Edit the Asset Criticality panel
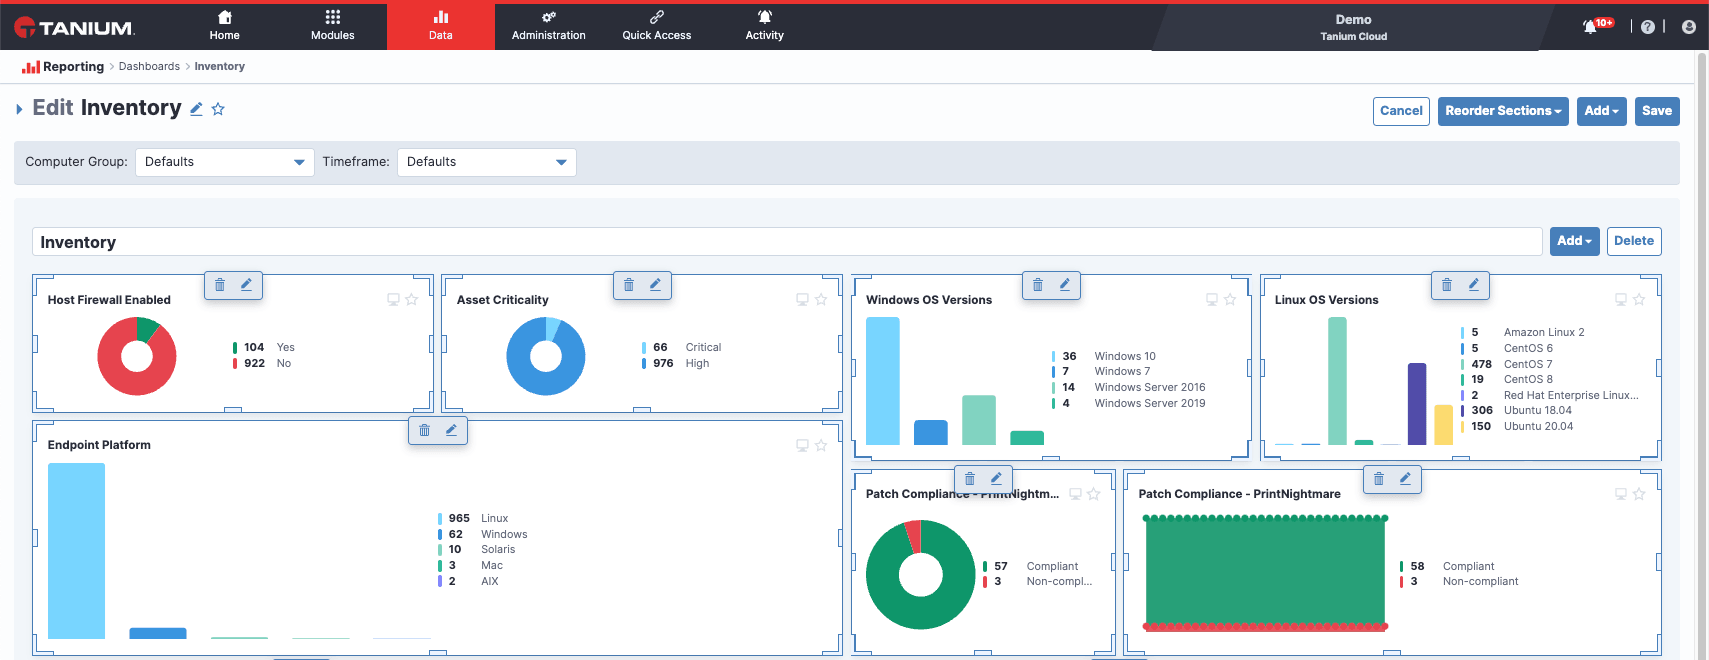Image resolution: width=1709 pixels, height=660 pixels. point(655,285)
